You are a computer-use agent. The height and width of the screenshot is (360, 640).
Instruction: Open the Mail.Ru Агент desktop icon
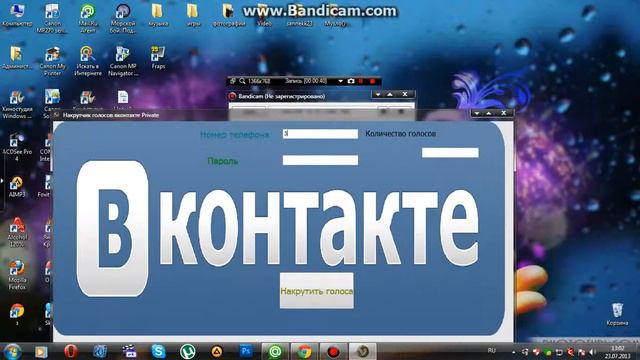point(88,18)
